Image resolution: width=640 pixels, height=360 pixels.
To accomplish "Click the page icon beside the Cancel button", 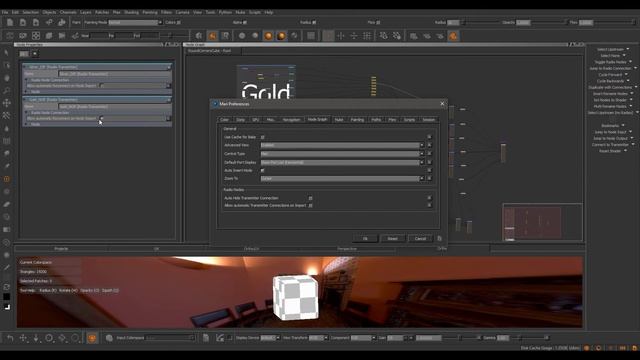I will (x=439, y=238).
